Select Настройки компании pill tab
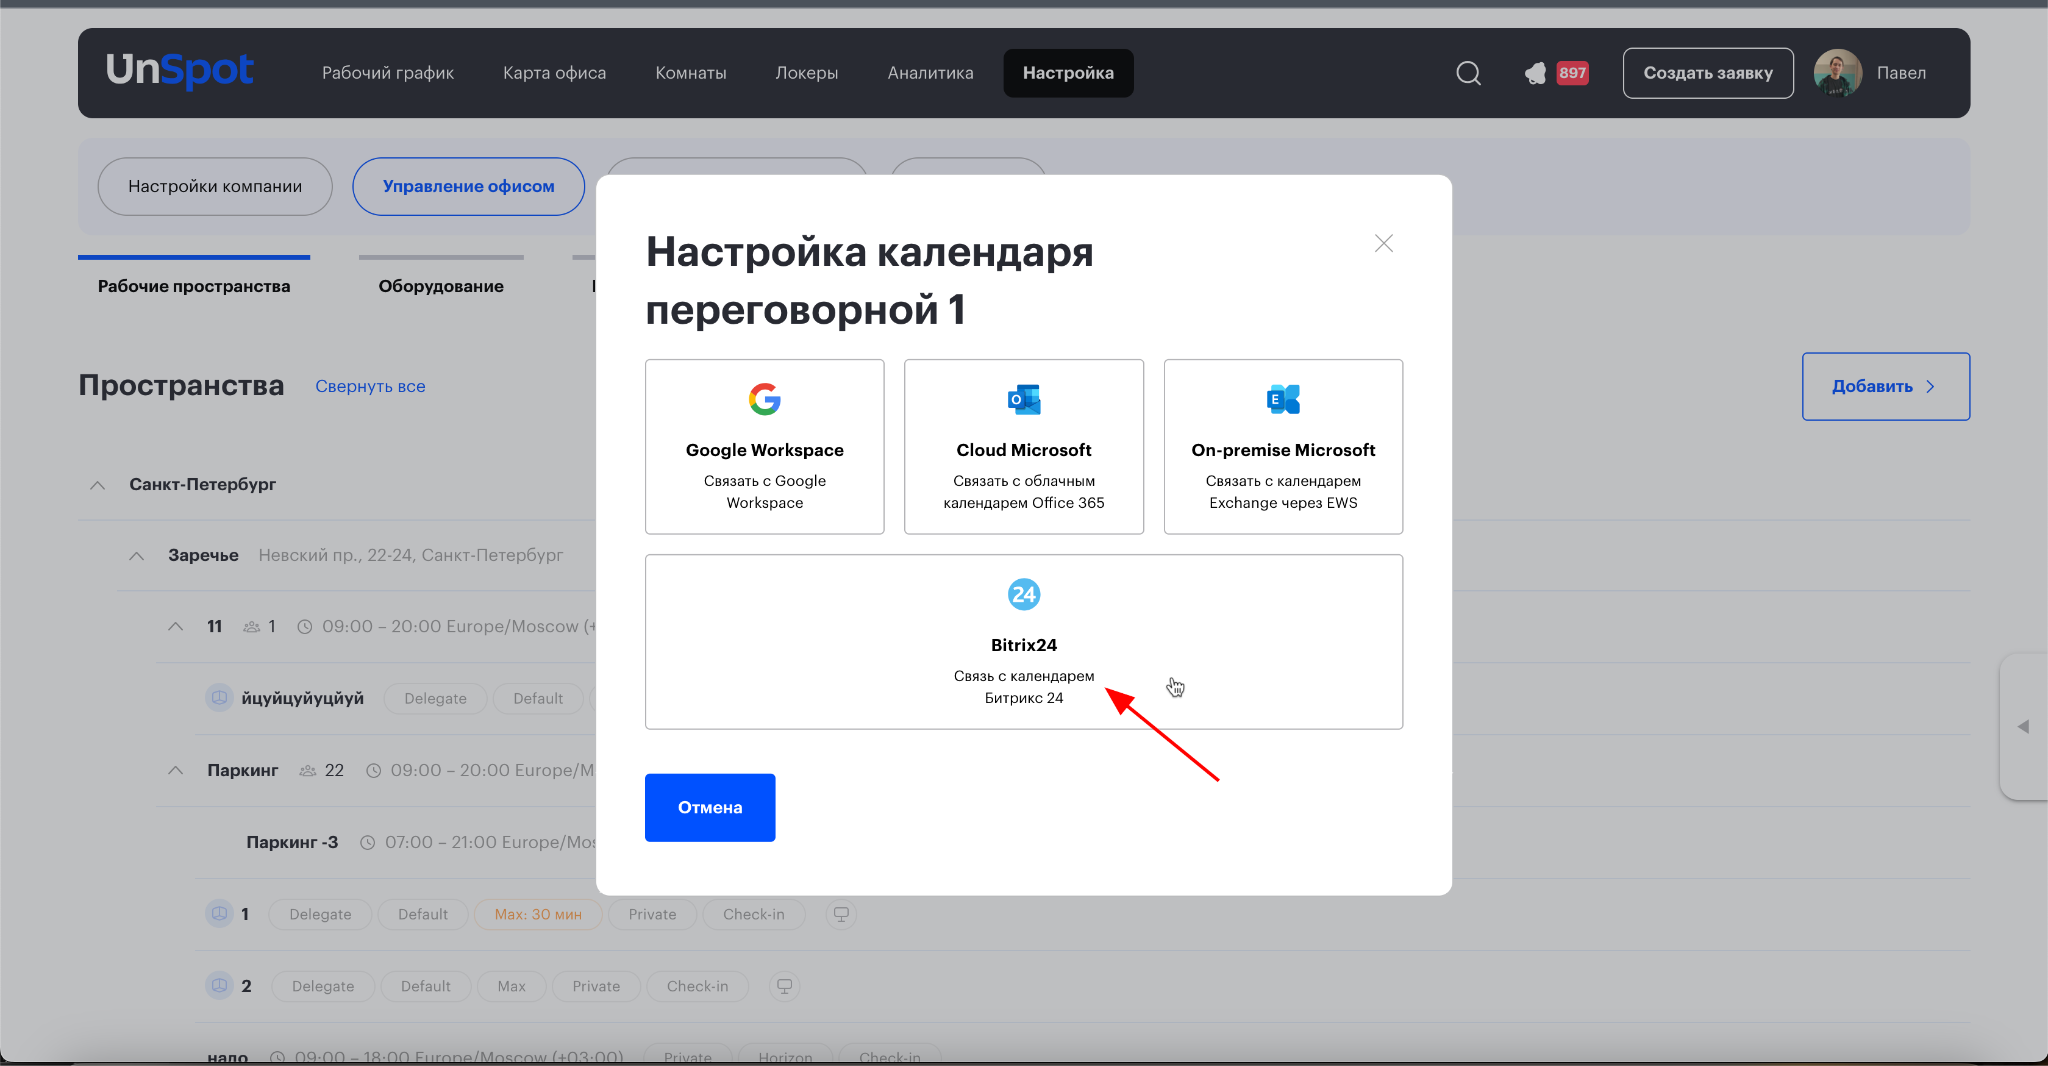 (x=215, y=186)
